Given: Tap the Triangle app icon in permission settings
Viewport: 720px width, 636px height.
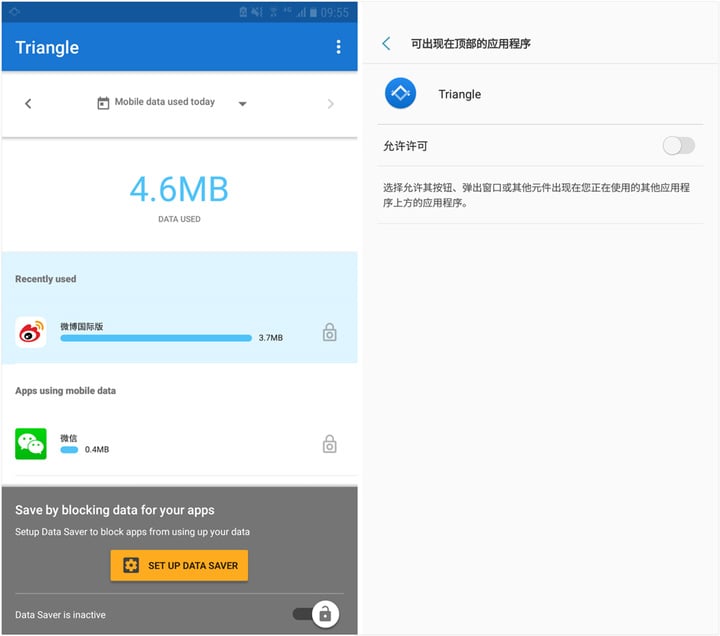Looking at the screenshot, I should (400, 93).
